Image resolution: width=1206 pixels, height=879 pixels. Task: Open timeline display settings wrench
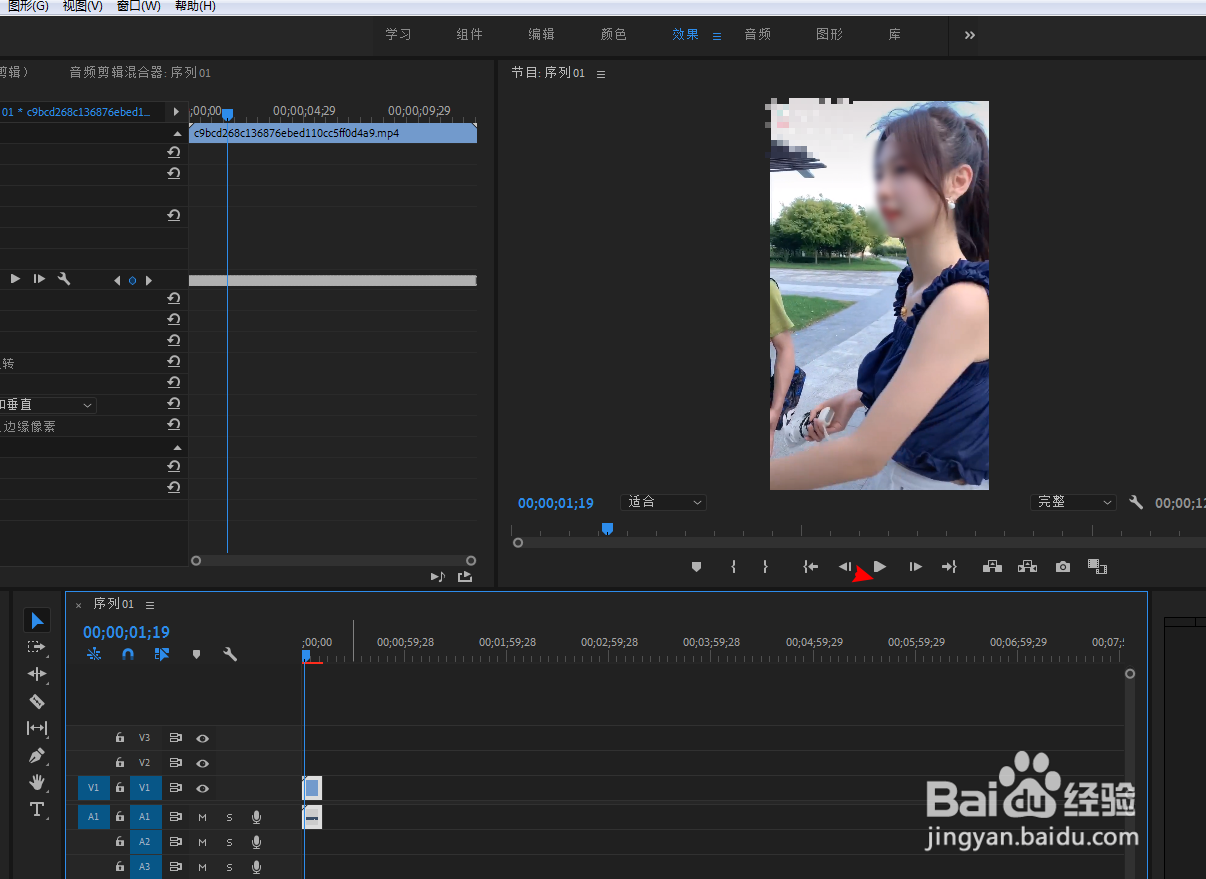click(x=230, y=655)
